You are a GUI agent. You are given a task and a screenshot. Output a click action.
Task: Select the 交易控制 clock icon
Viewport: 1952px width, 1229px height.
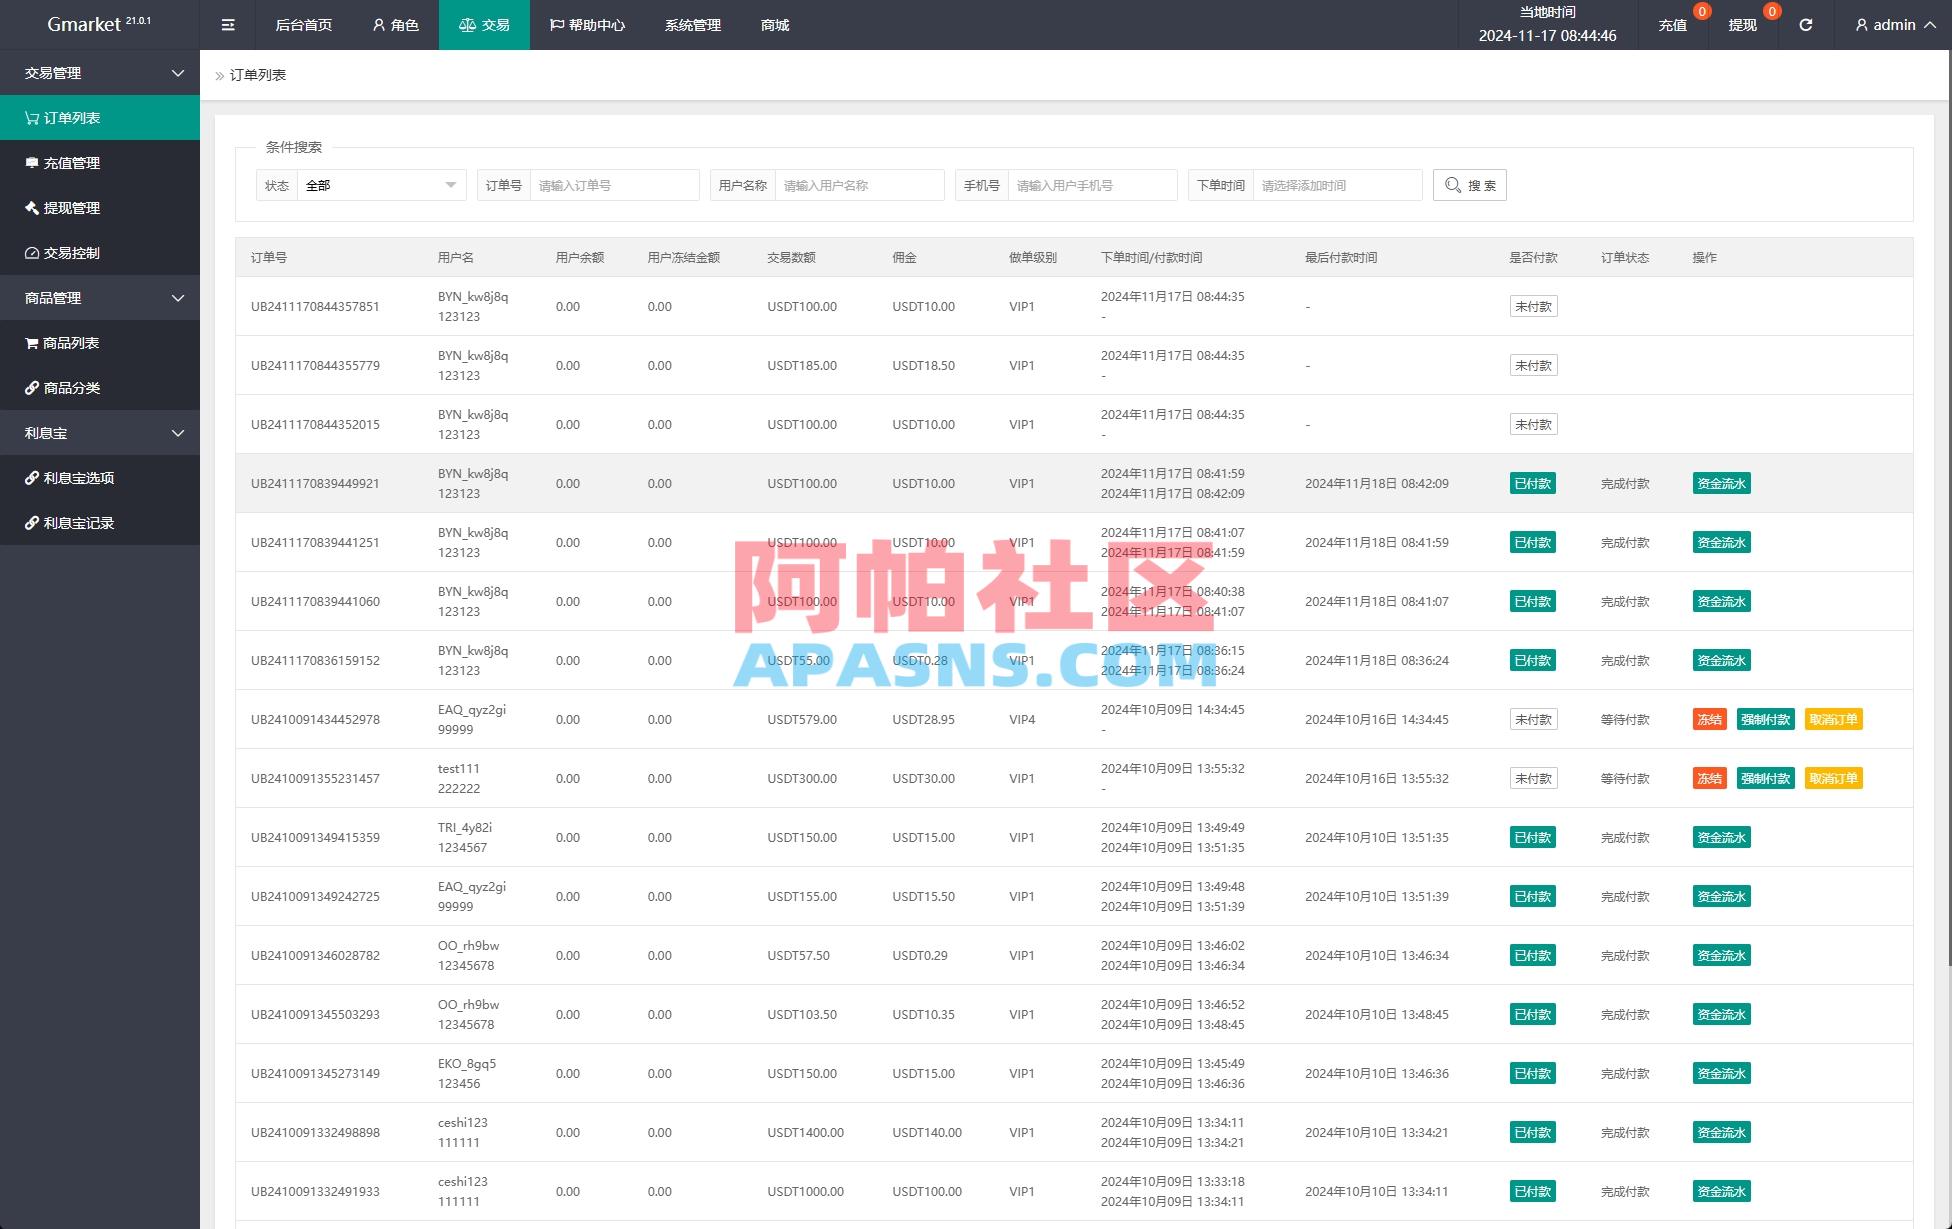[31, 253]
